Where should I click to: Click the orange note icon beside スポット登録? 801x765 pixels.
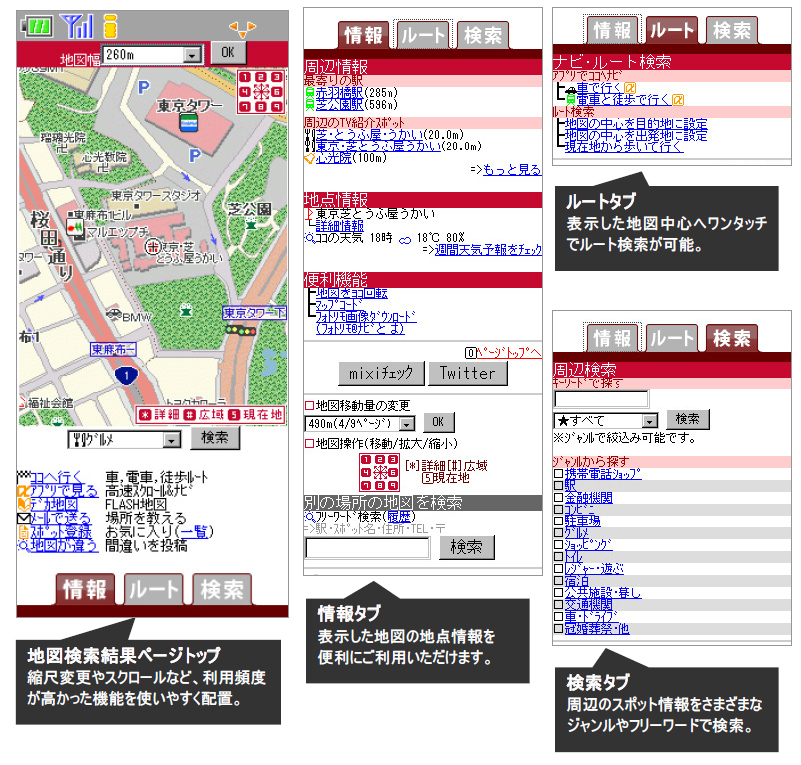pos(23,532)
